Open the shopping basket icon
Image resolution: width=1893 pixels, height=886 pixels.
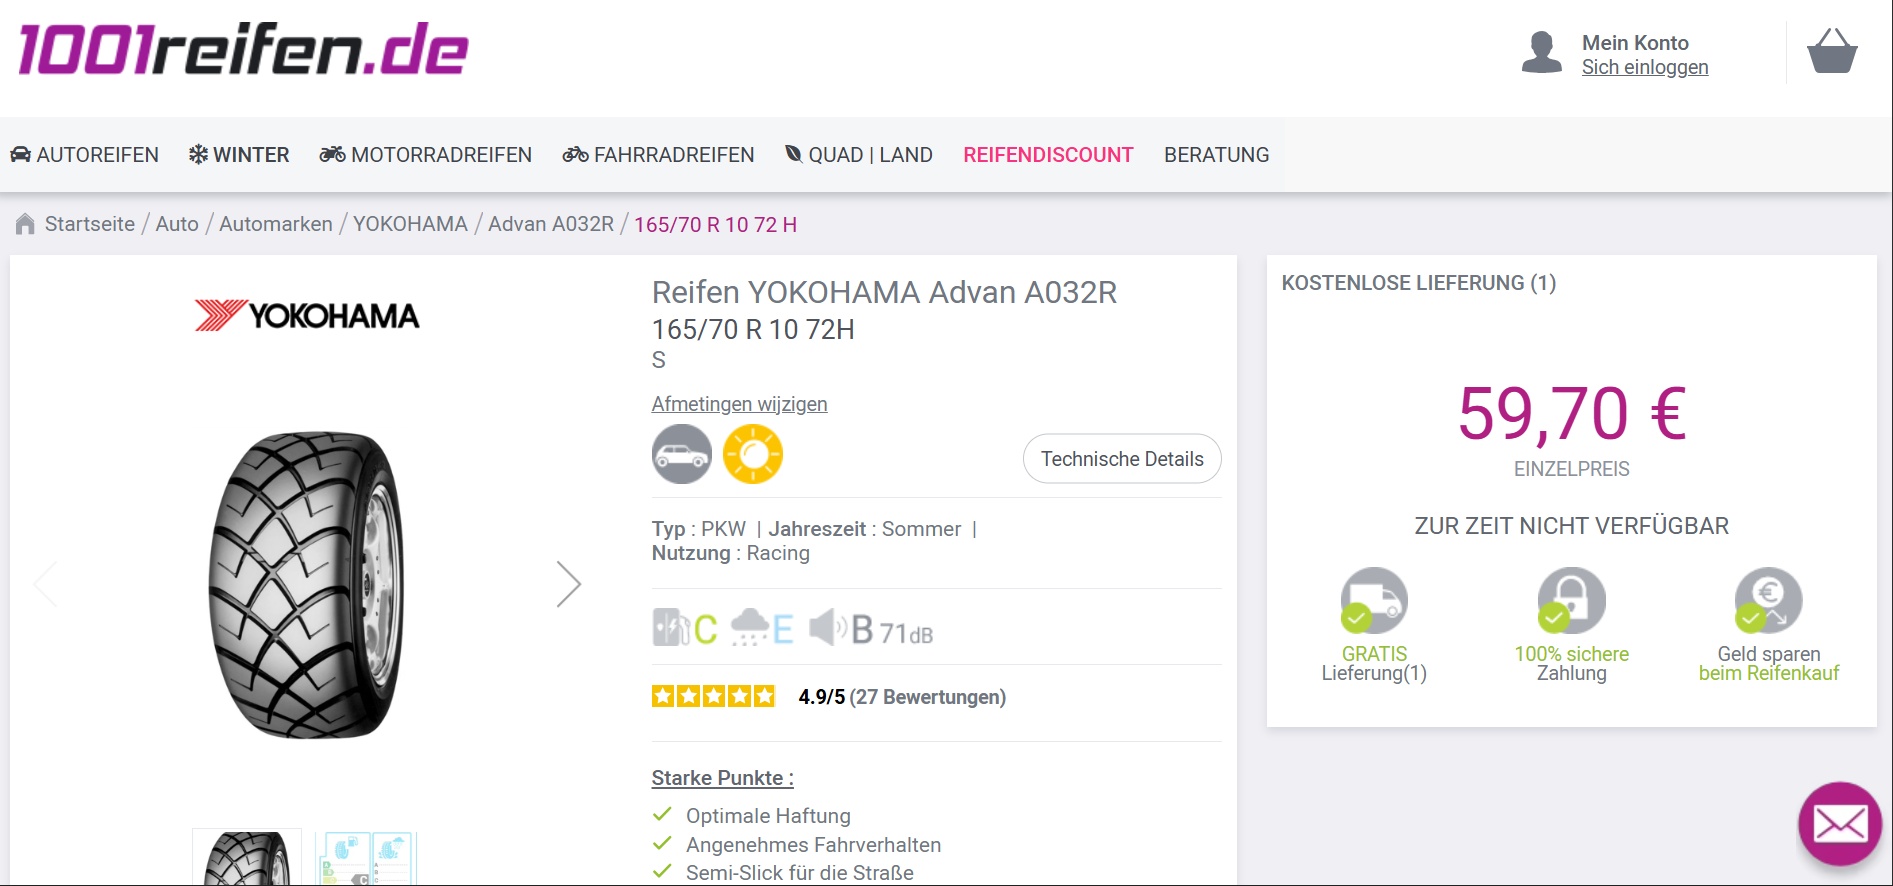coord(1831,52)
